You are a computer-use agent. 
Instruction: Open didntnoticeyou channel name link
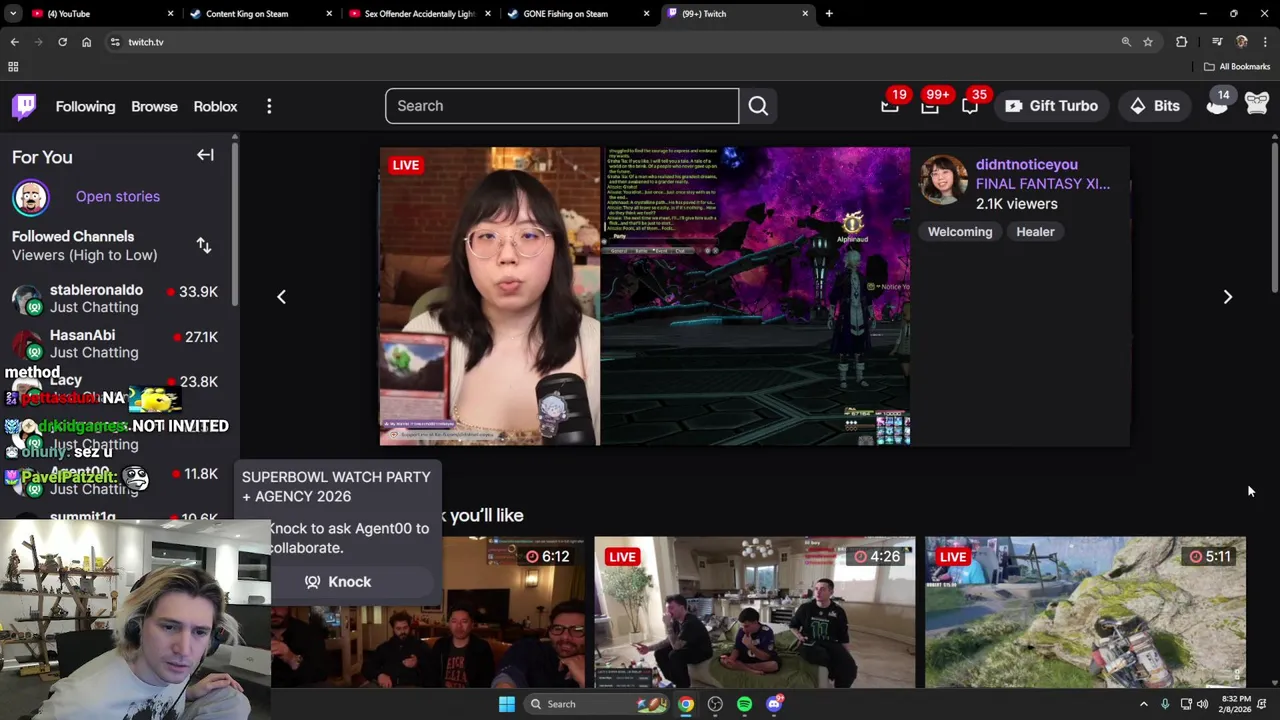(1027, 164)
